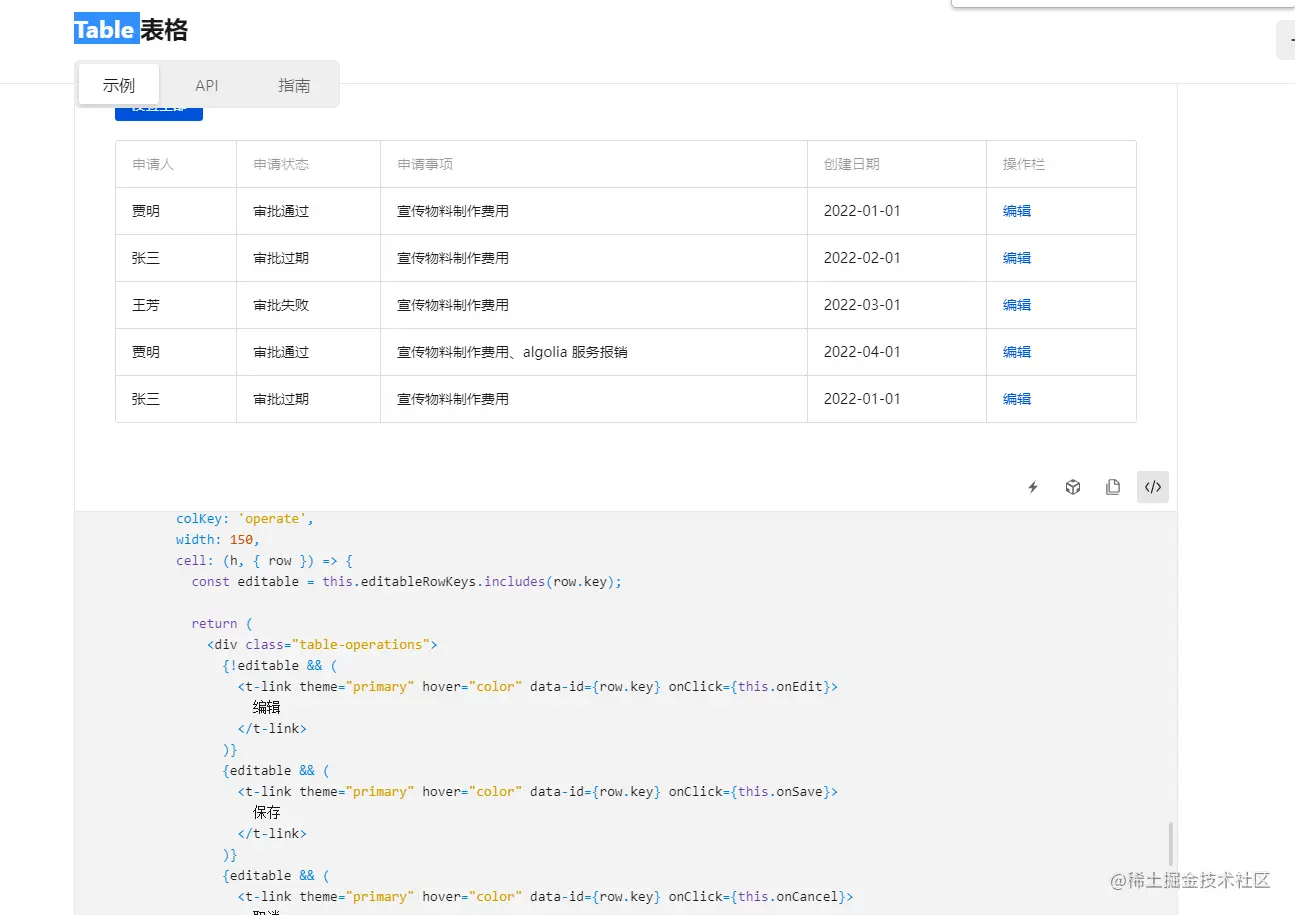Click the t-link line with this.onSave
1295x915 pixels.
click(538, 791)
